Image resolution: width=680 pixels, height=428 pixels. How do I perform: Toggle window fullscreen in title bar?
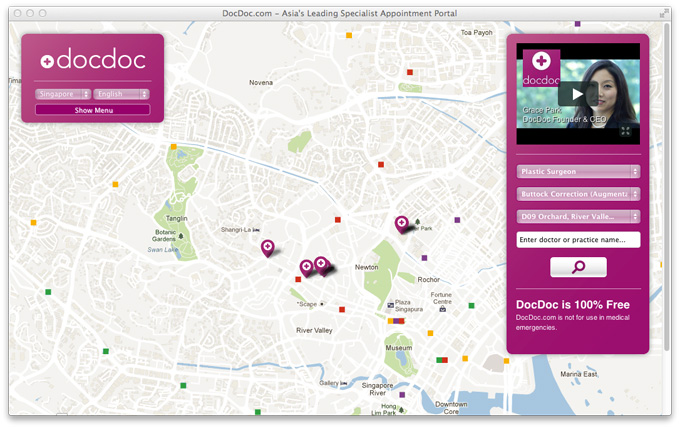tap(663, 13)
